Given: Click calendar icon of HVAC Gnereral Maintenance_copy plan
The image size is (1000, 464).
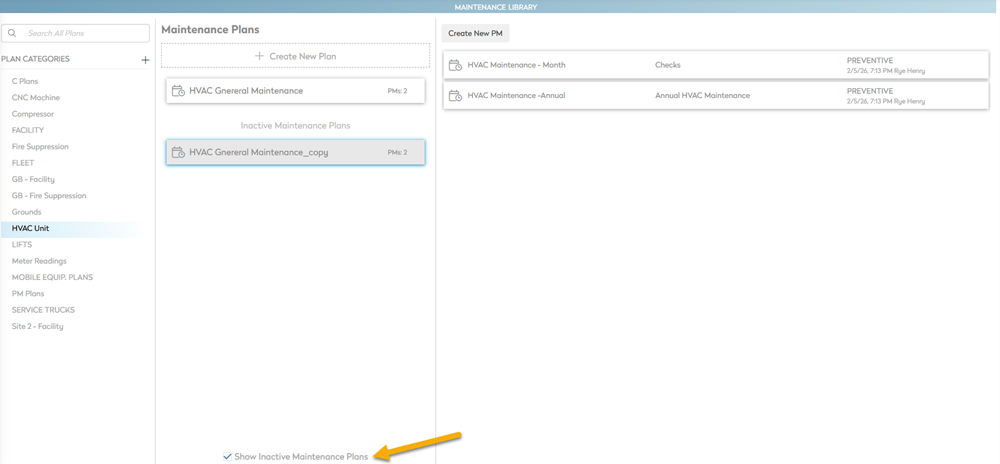Looking at the screenshot, I should [x=178, y=152].
